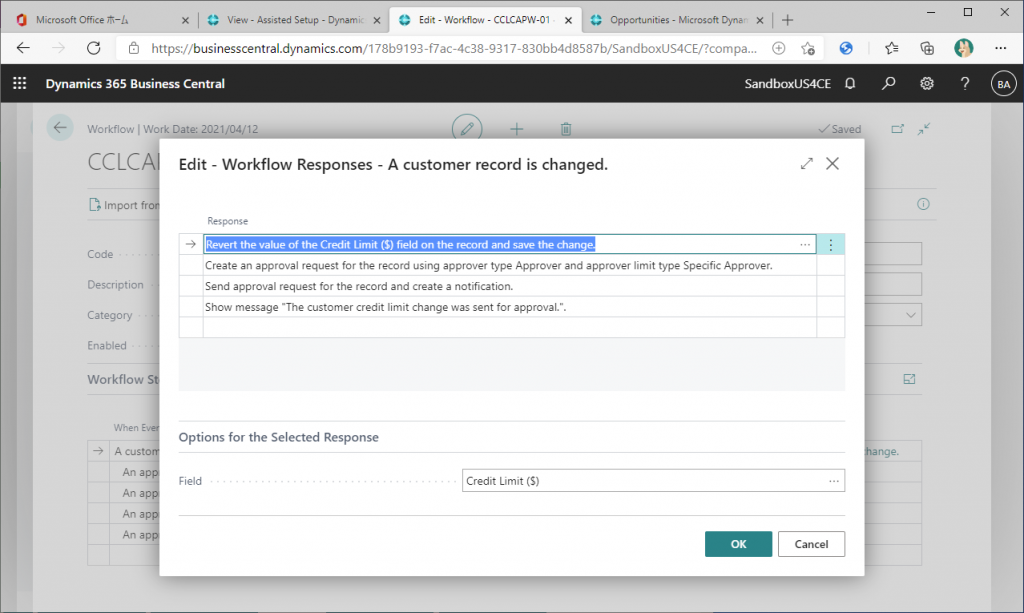Click the plus new record icon
1024x613 pixels.
pos(517,129)
